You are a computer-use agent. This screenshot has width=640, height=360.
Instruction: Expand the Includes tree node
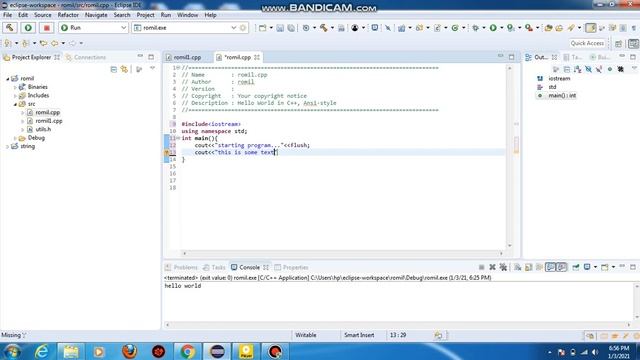16,96
